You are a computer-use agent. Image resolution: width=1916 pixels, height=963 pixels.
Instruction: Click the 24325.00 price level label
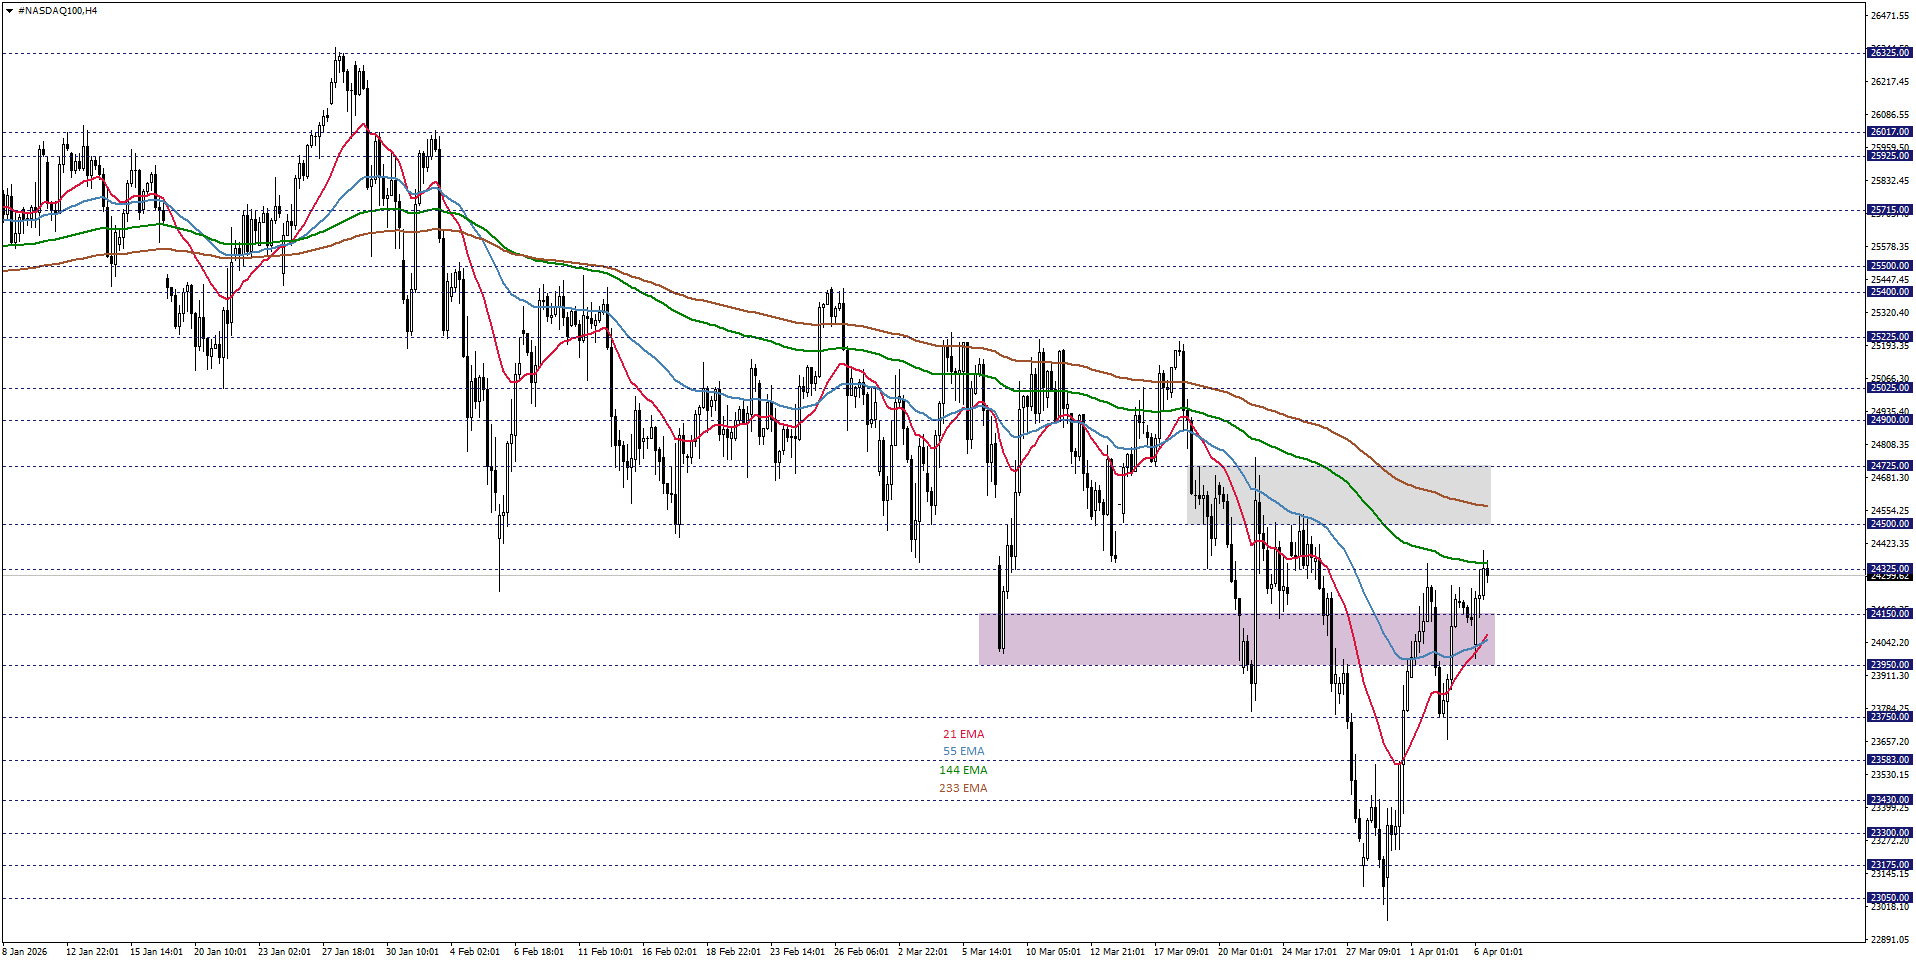click(1889, 568)
